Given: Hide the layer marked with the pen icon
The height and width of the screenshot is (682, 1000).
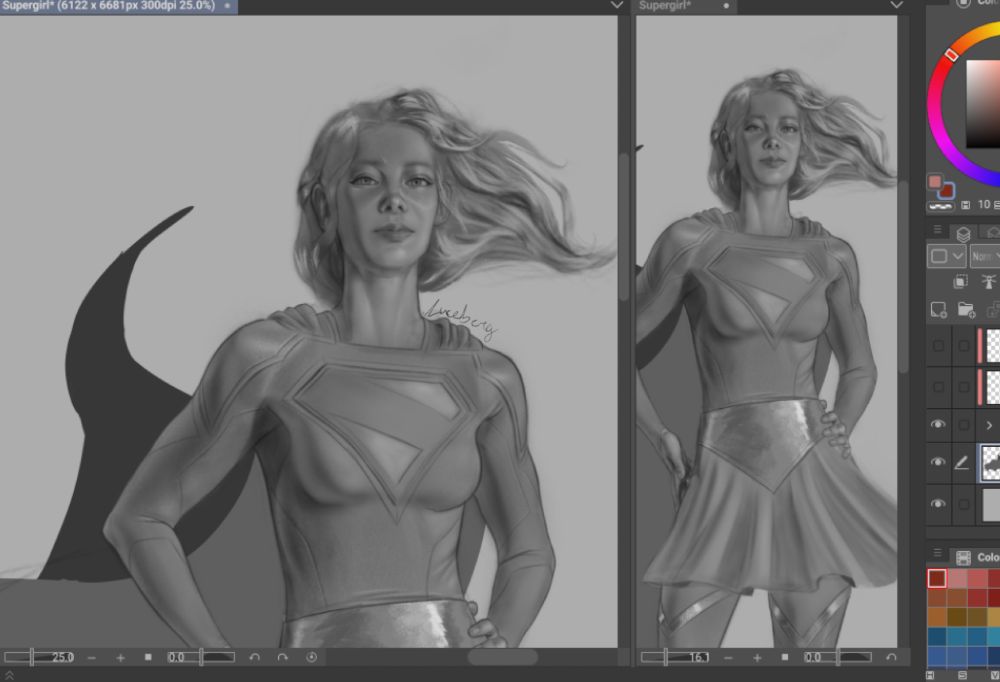Looking at the screenshot, I should click(x=938, y=463).
